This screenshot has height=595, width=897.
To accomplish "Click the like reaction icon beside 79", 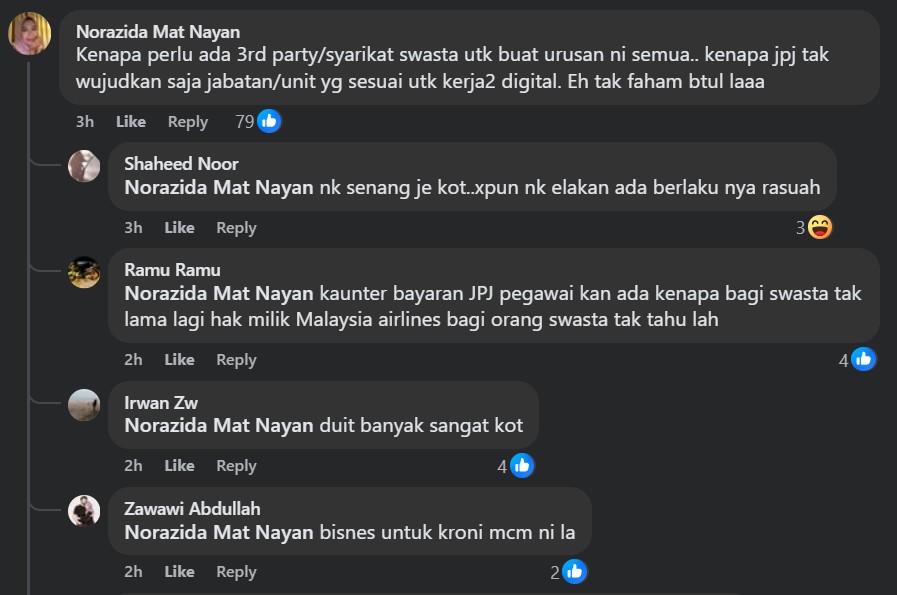I will coord(269,121).
